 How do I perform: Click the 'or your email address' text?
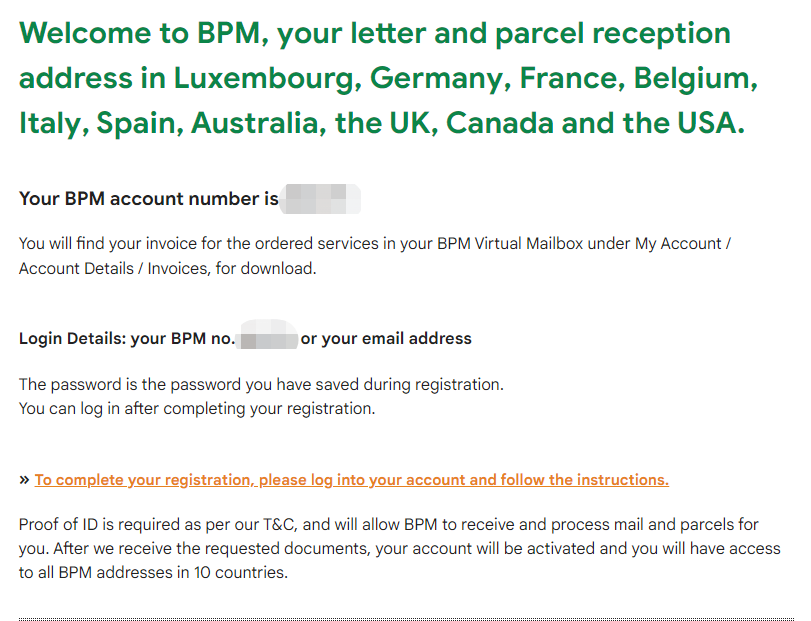(x=386, y=339)
